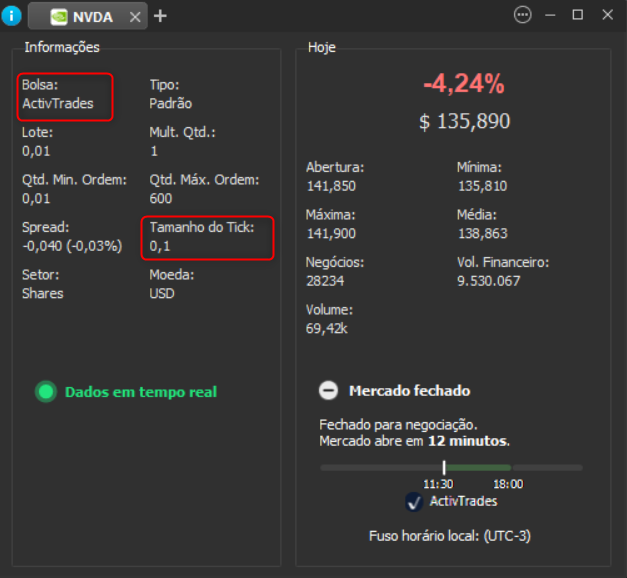627x578 pixels.
Task: Click the white current-time marker on timeline
Action: point(444,467)
